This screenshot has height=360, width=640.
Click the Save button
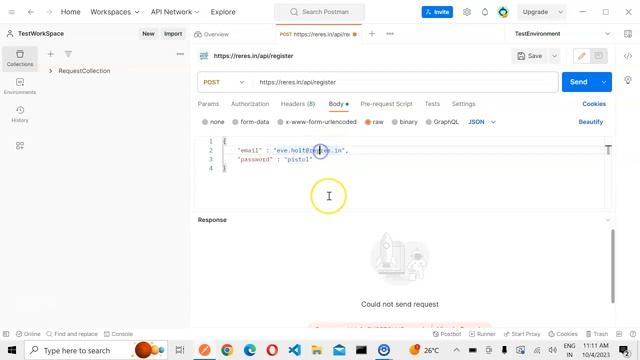(x=530, y=56)
